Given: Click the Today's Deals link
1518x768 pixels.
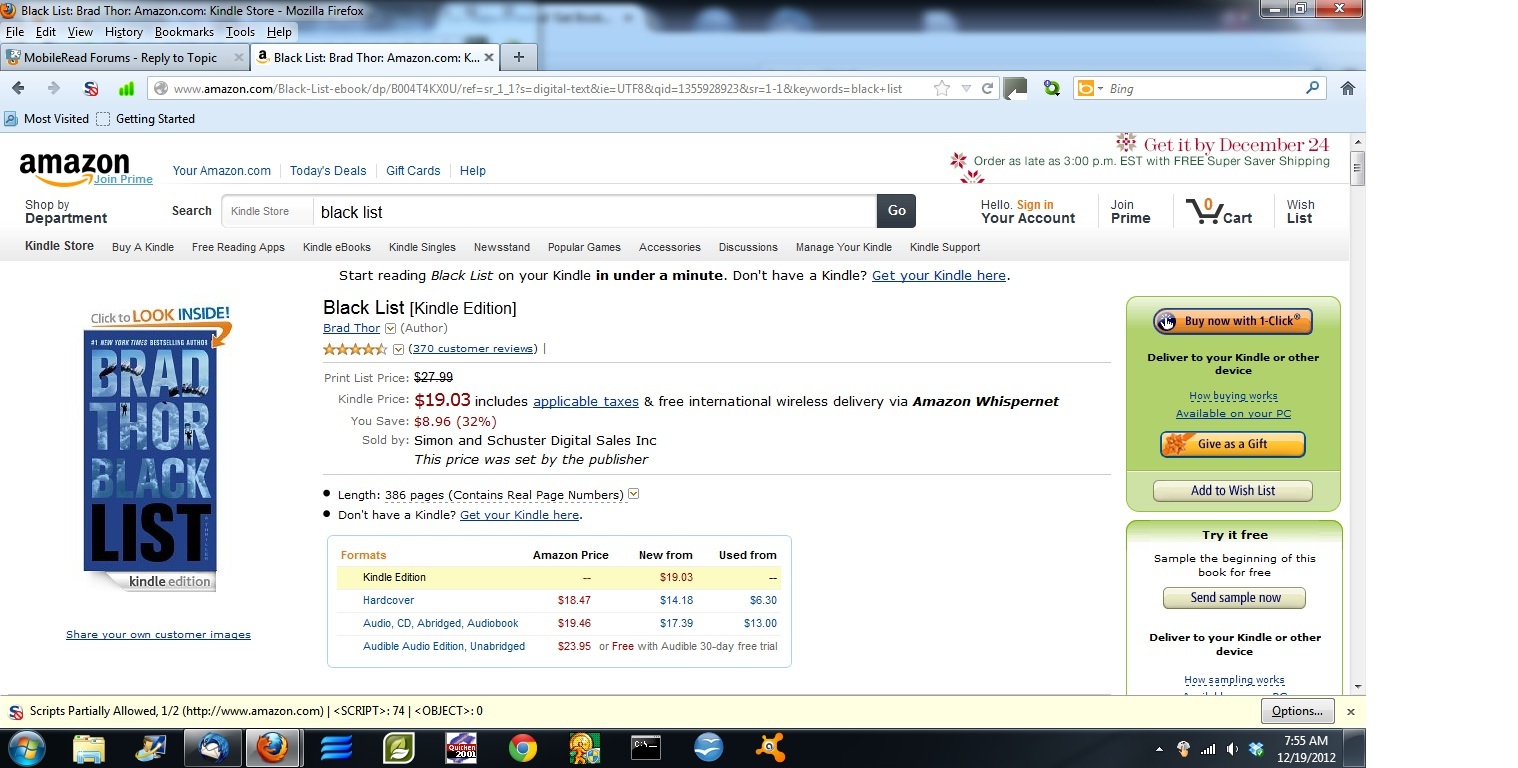Looking at the screenshot, I should pyautogui.click(x=328, y=171).
